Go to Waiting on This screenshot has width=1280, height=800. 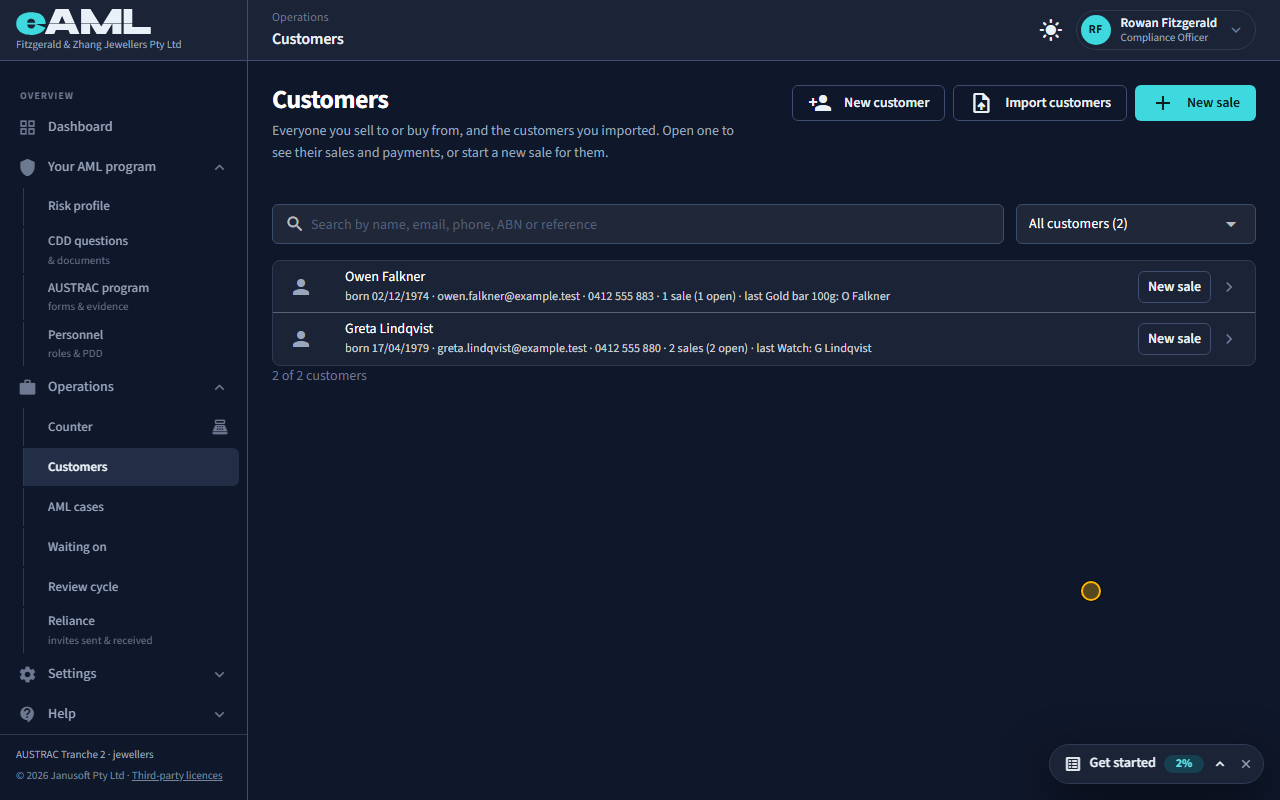coord(130,547)
